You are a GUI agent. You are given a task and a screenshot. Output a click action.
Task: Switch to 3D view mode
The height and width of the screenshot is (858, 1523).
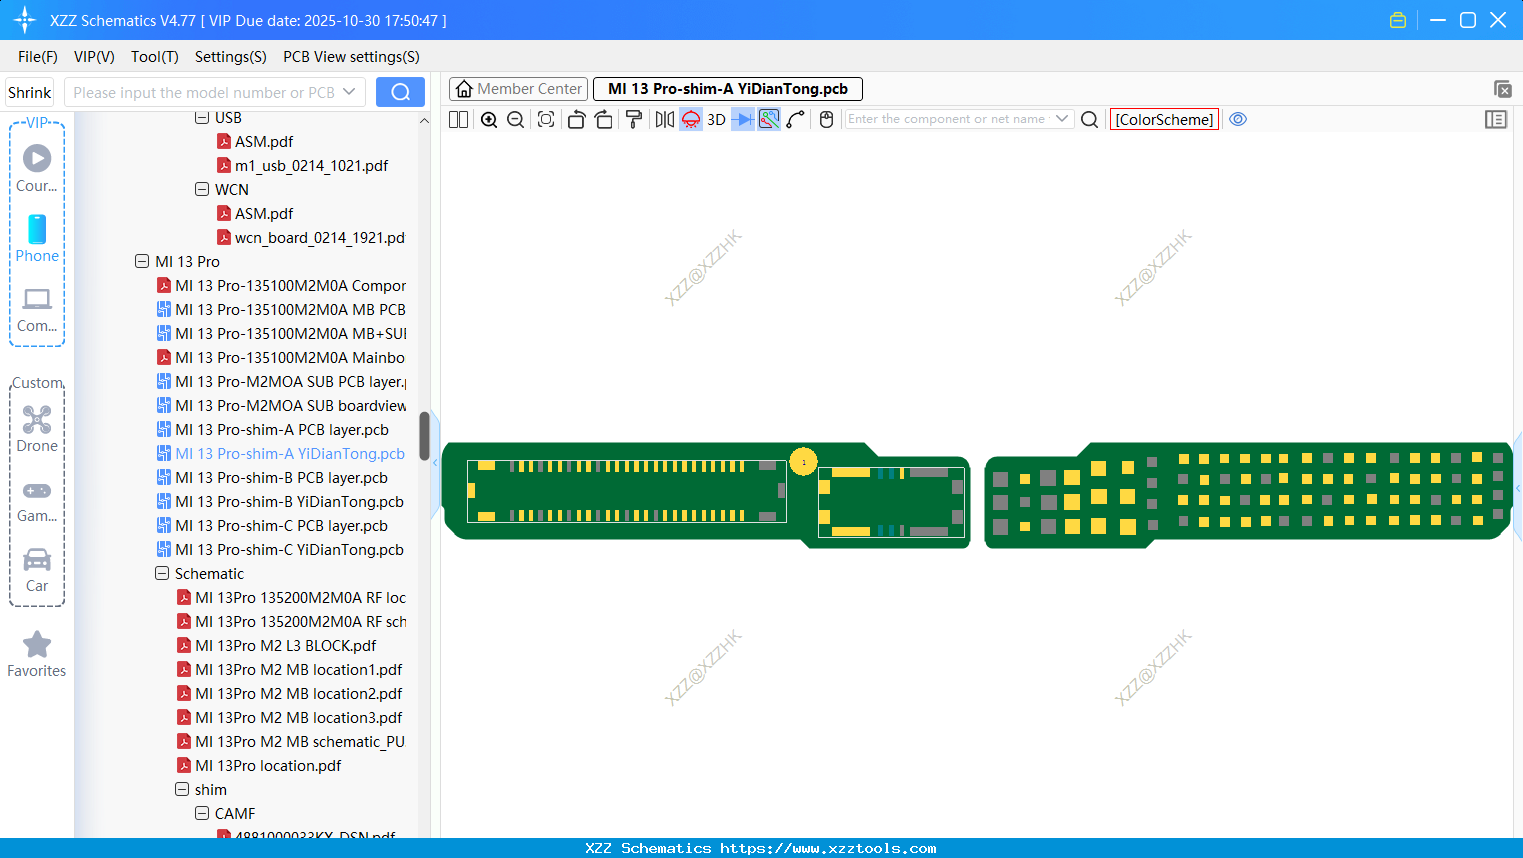coord(716,119)
